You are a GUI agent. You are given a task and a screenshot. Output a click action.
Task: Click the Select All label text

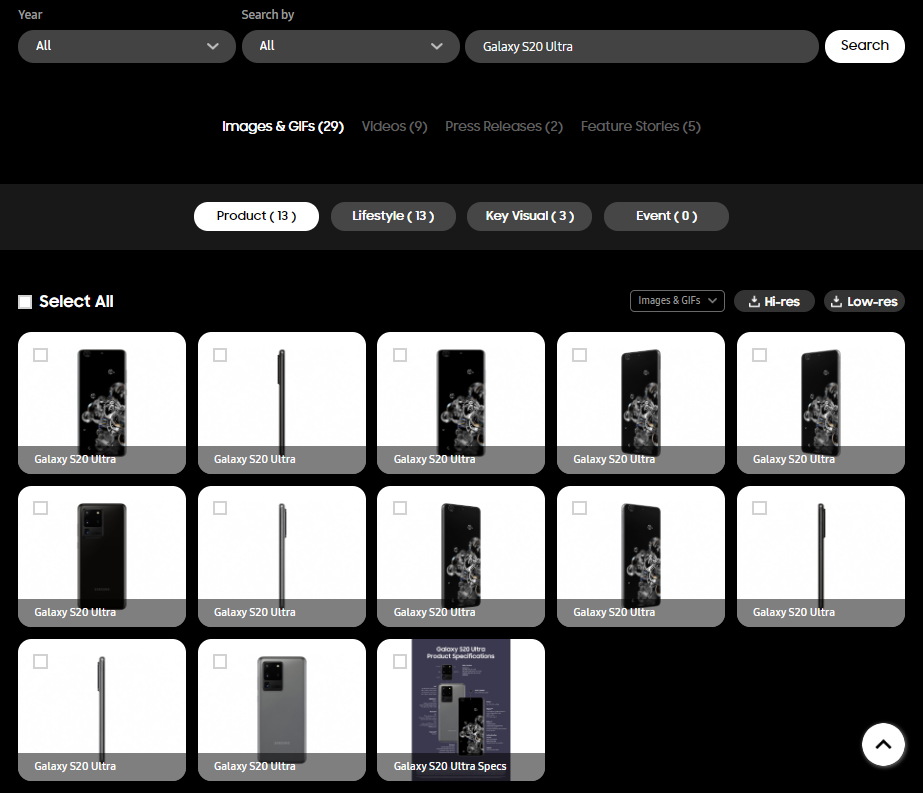pyautogui.click(x=76, y=301)
